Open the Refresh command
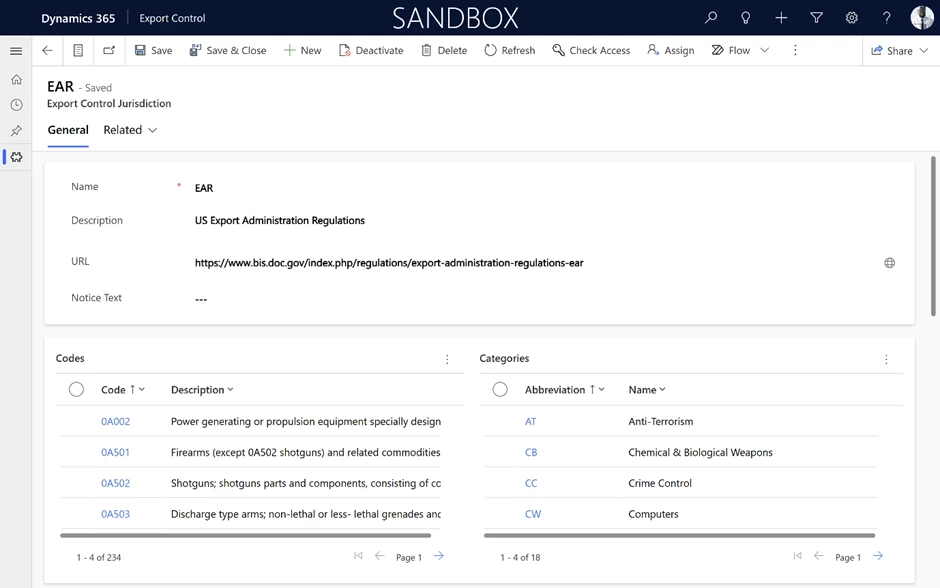Screen dimensions: 940x588 (x=509, y=50)
